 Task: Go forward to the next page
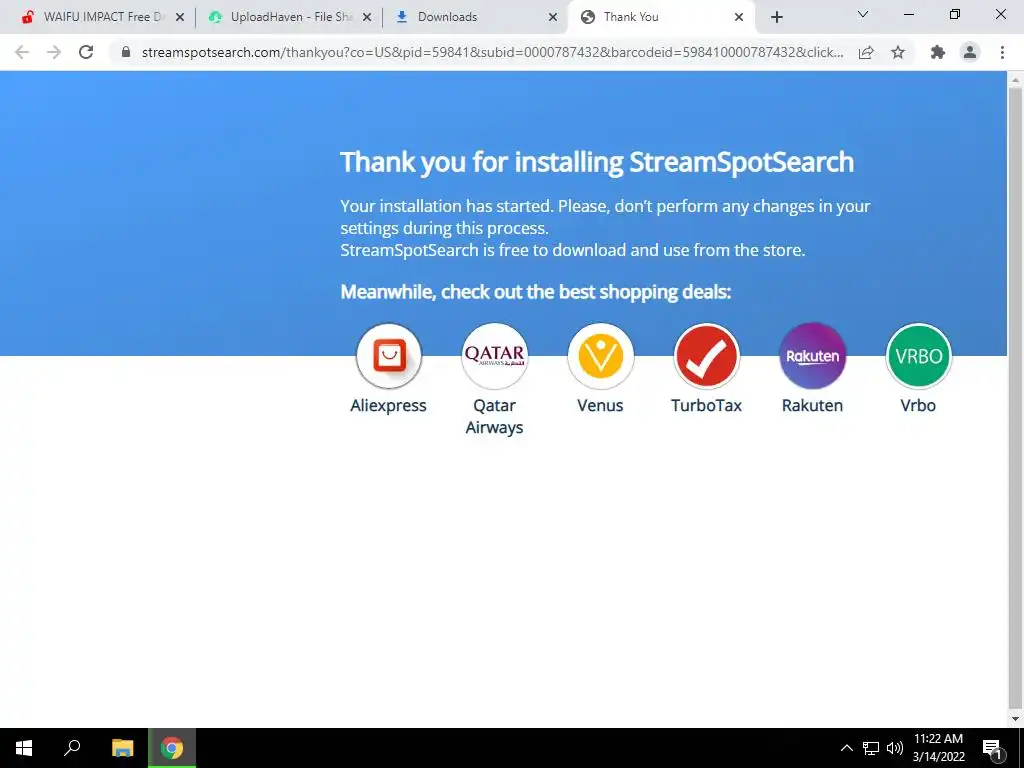click(54, 52)
